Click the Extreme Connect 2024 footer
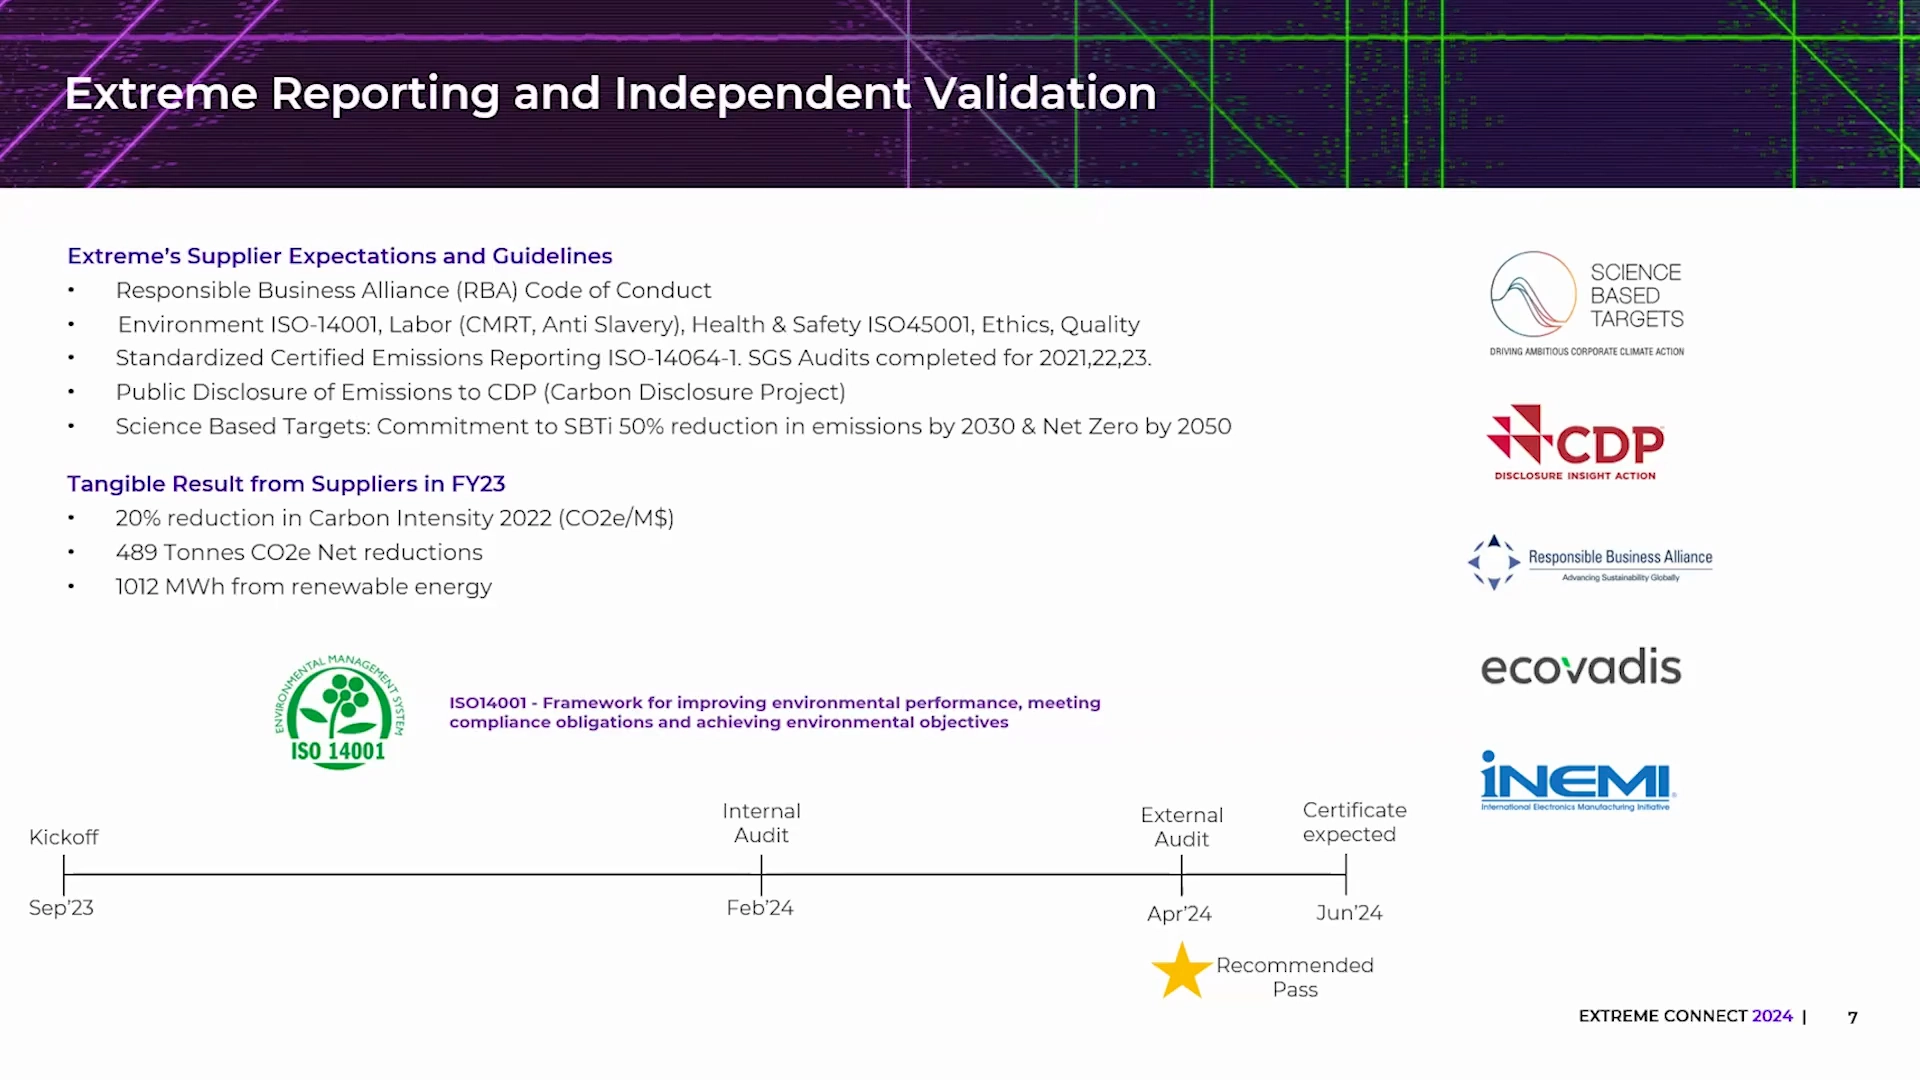 click(1685, 1016)
